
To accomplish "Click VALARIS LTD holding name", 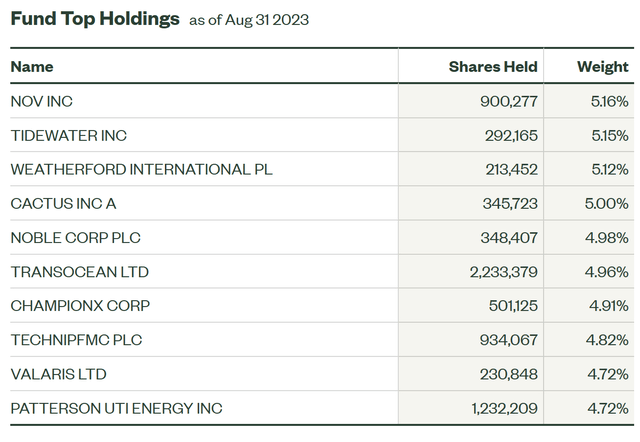I will coord(58,374).
